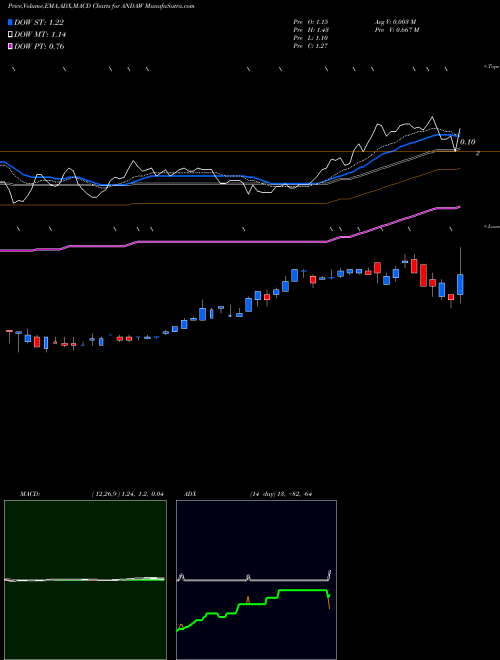The image size is (500, 660).
Task: Click the 'Avg V: 0.003 M' value
Action: pyautogui.click(x=396, y=22)
